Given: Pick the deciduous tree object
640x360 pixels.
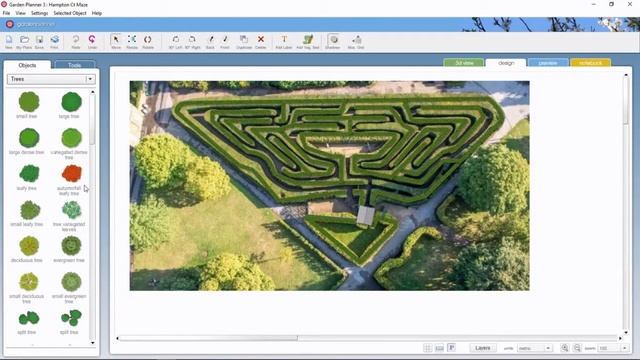Looking at the screenshot, I should tap(29, 246).
